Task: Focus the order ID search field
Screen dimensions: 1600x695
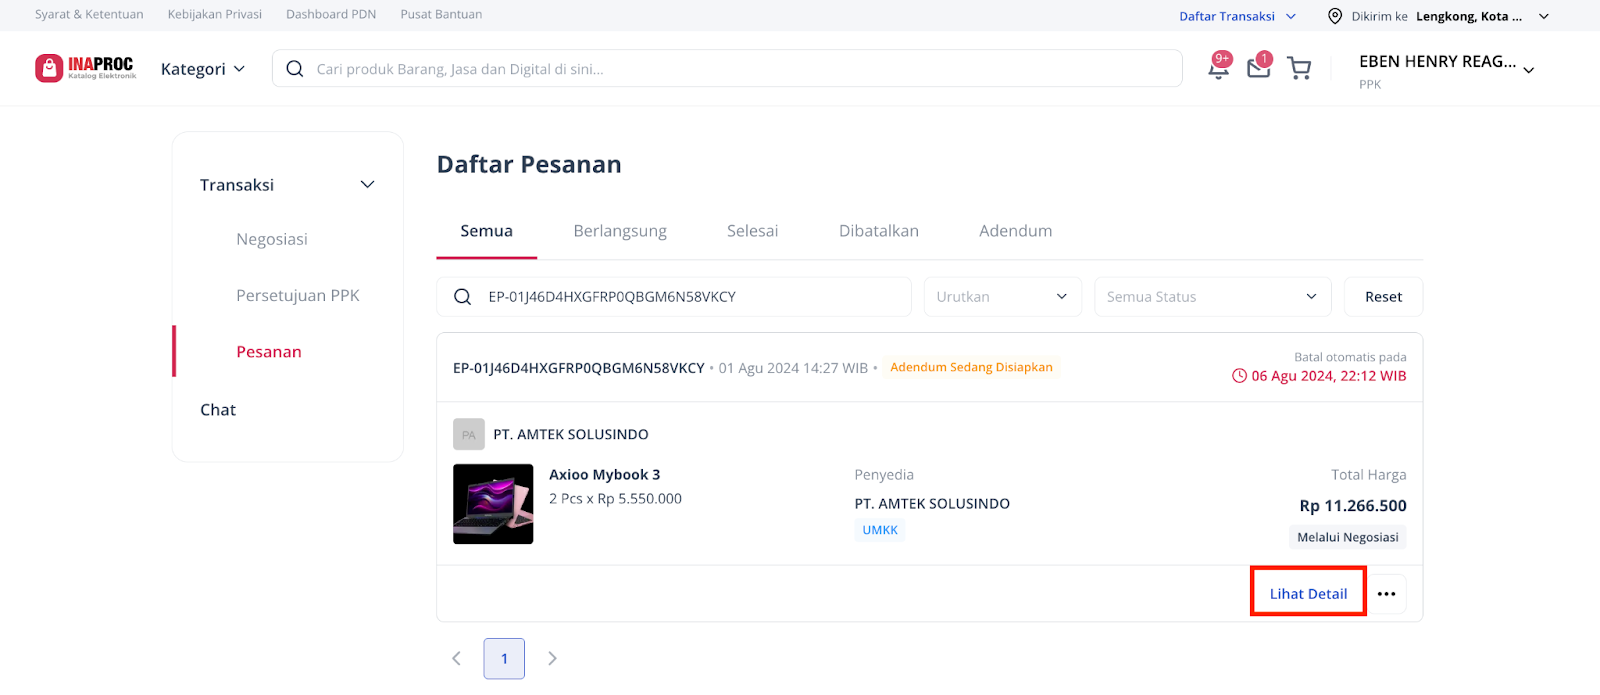Action: pos(674,297)
